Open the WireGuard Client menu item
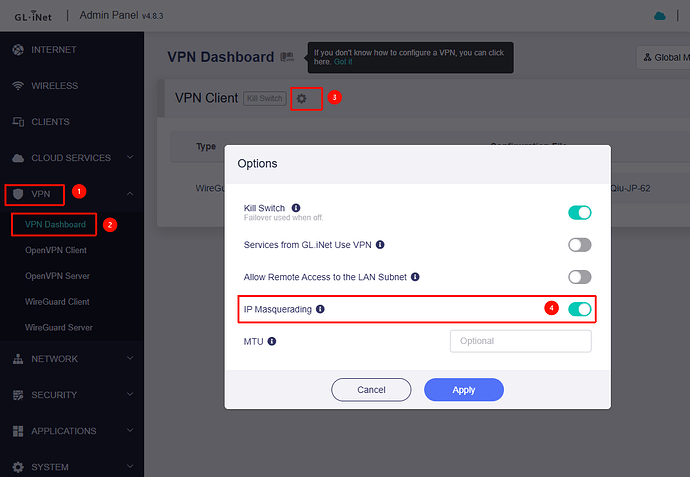 coord(57,301)
